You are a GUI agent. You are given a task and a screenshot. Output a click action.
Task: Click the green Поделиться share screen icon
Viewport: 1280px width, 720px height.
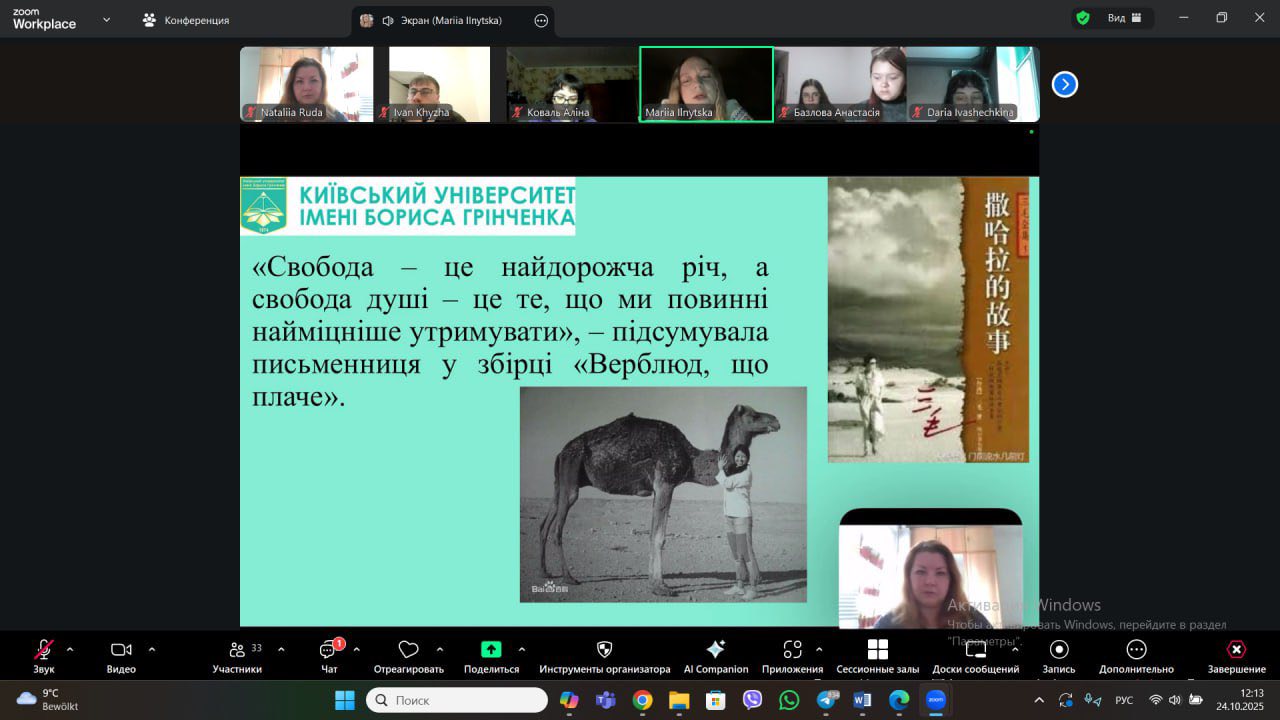491,650
